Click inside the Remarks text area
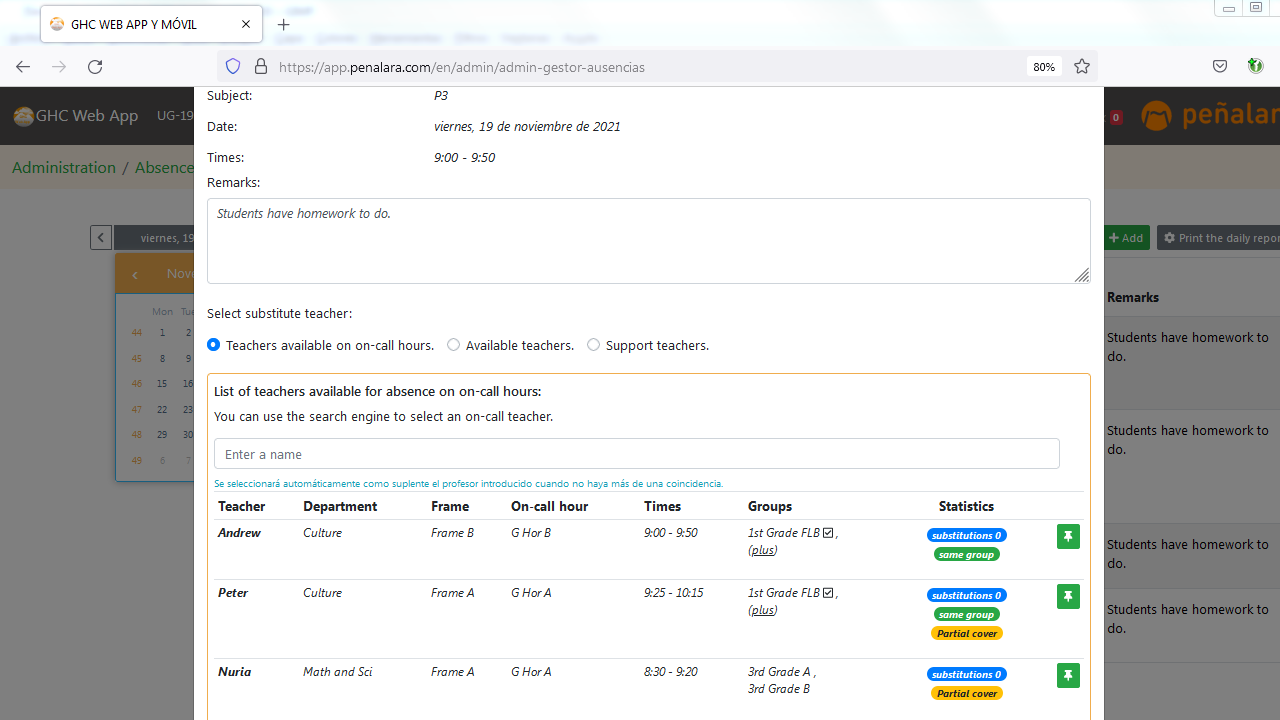 [648, 240]
